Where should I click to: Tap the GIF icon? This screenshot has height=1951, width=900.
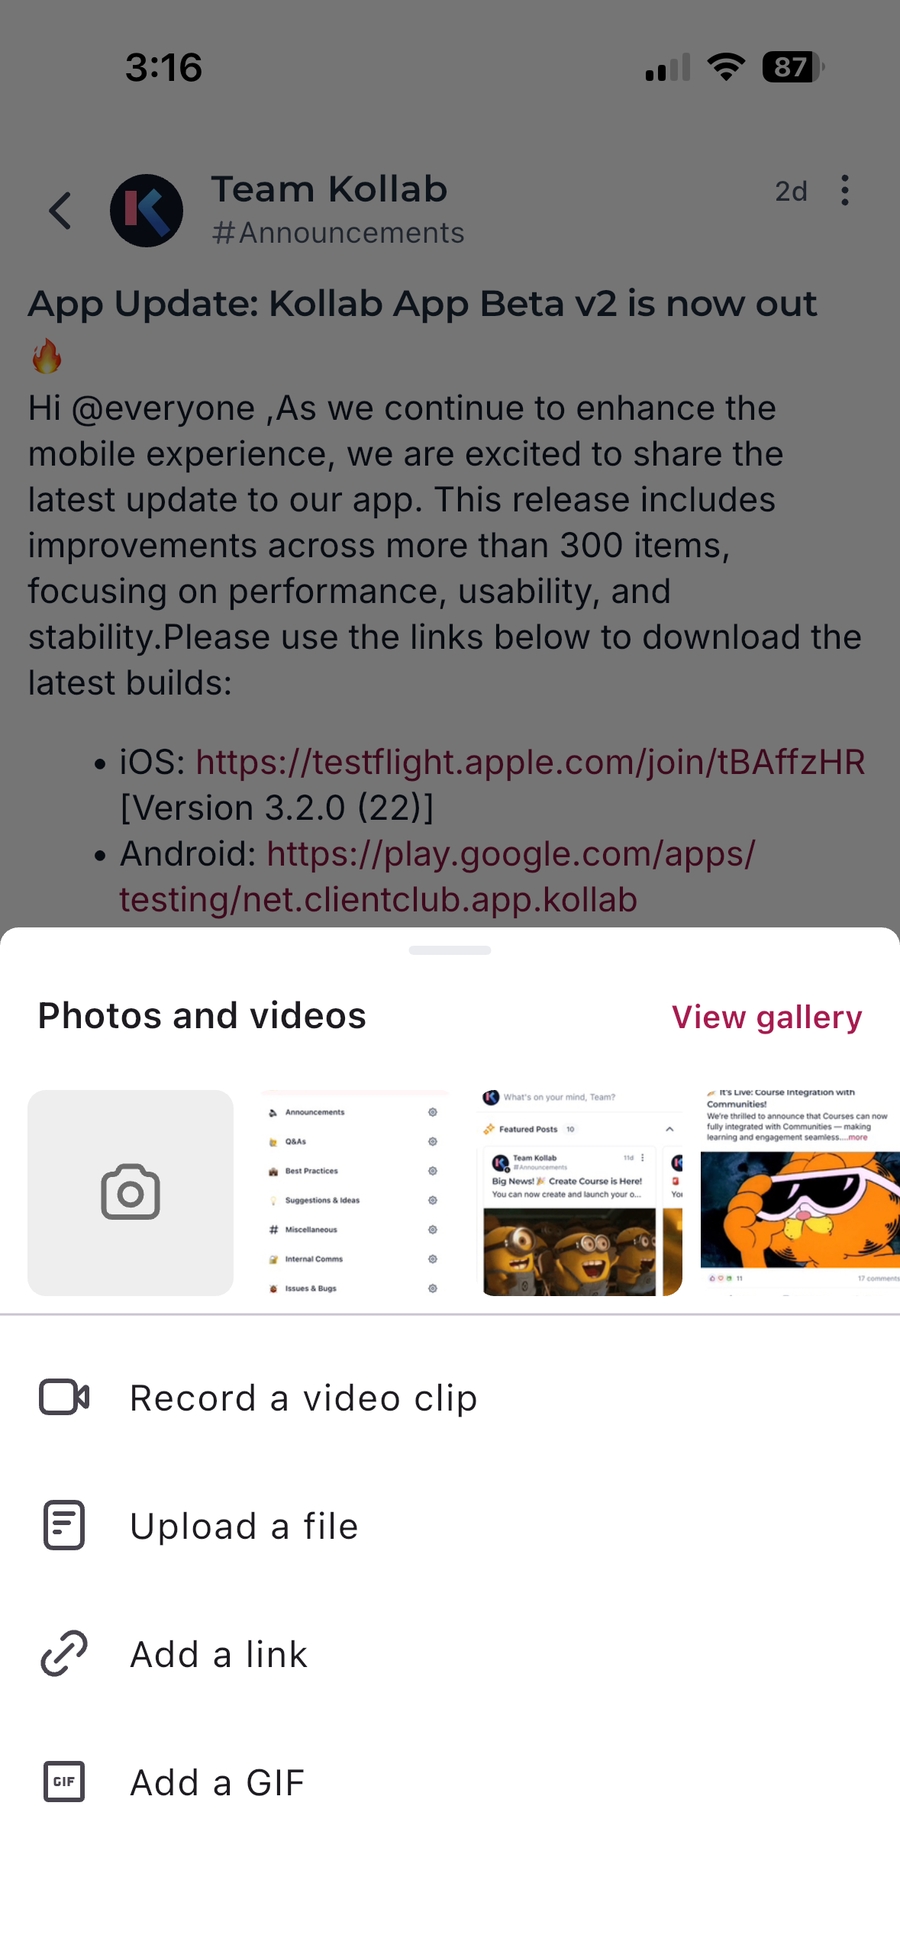[64, 1781]
